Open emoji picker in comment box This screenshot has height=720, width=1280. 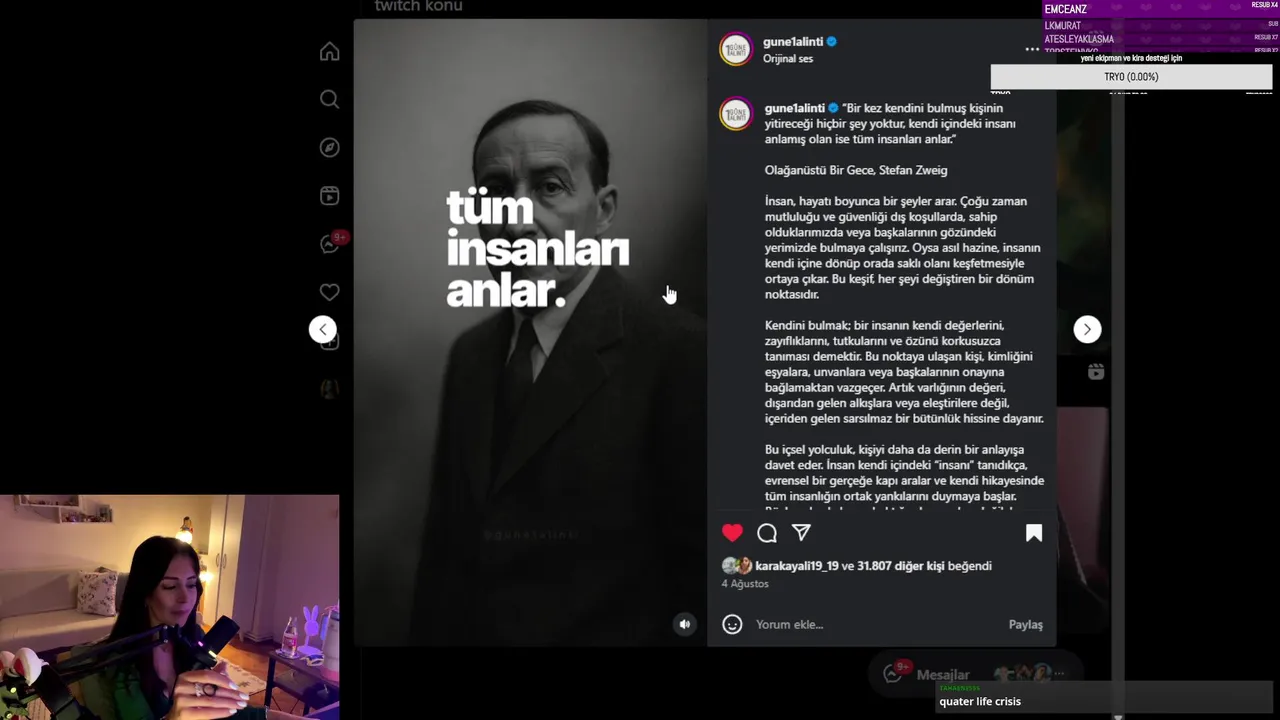click(732, 624)
